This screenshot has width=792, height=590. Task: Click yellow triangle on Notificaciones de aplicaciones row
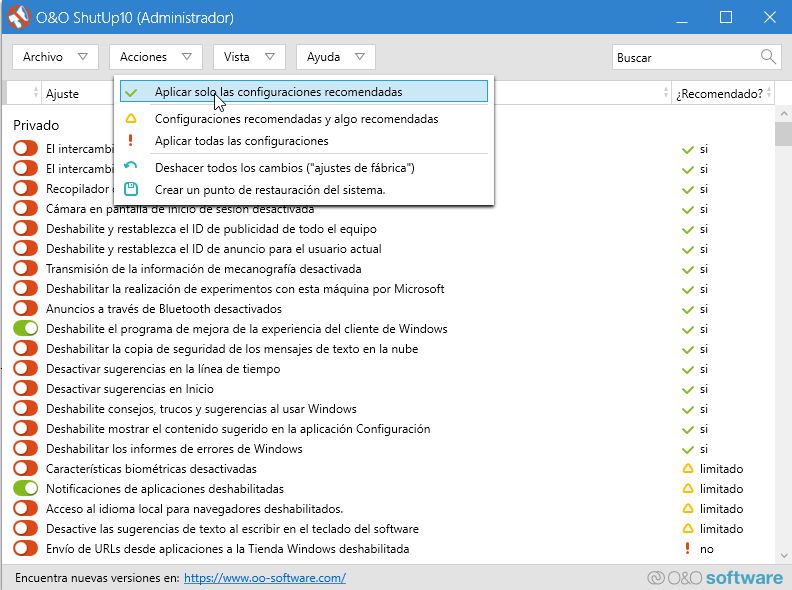[x=687, y=488]
